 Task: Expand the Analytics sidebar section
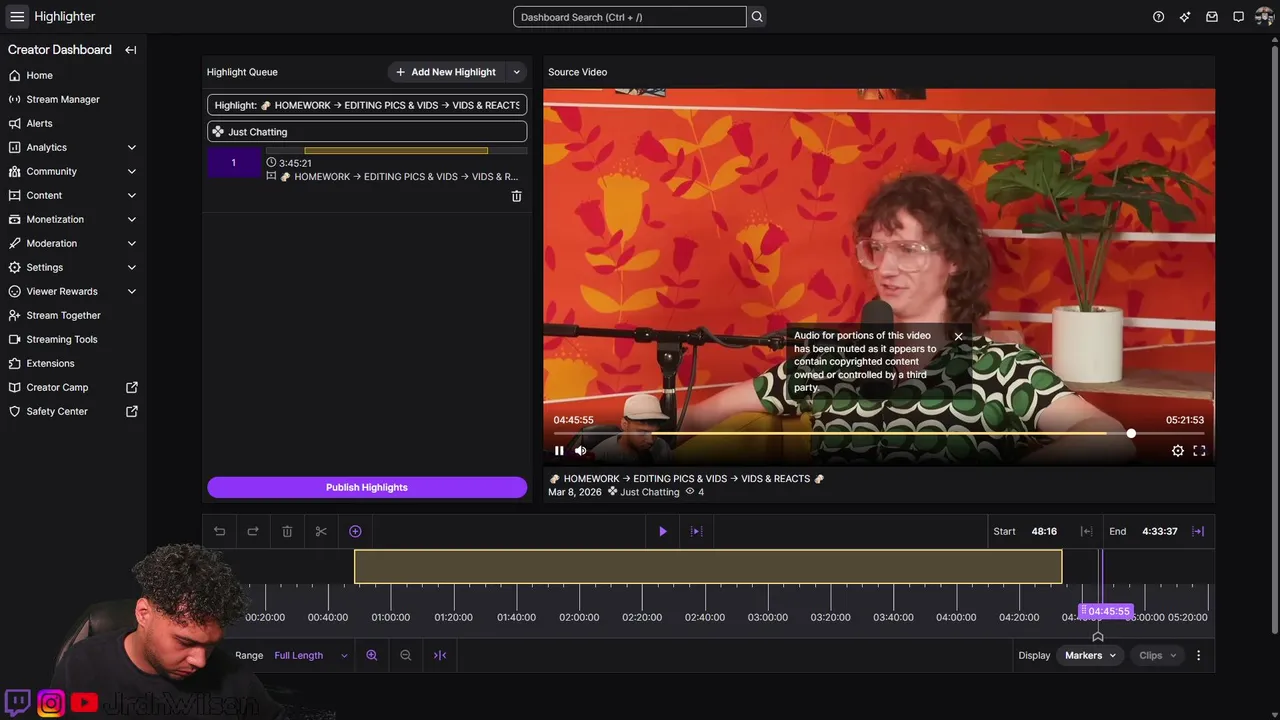point(132,147)
